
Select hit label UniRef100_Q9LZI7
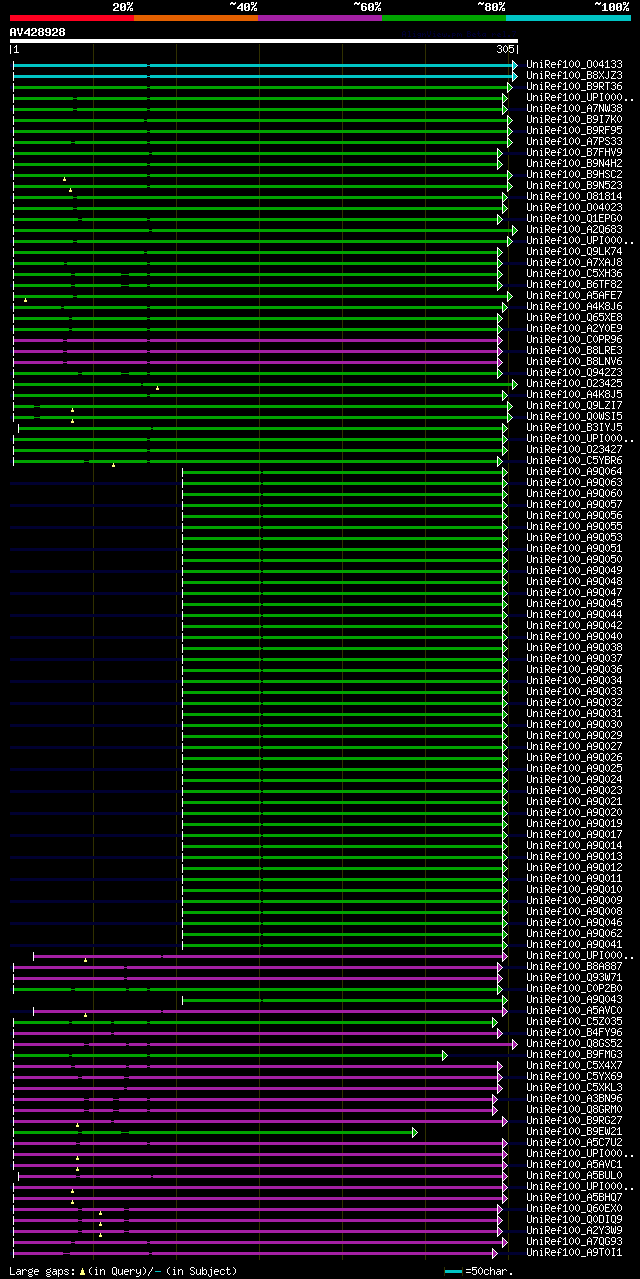(x=574, y=405)
